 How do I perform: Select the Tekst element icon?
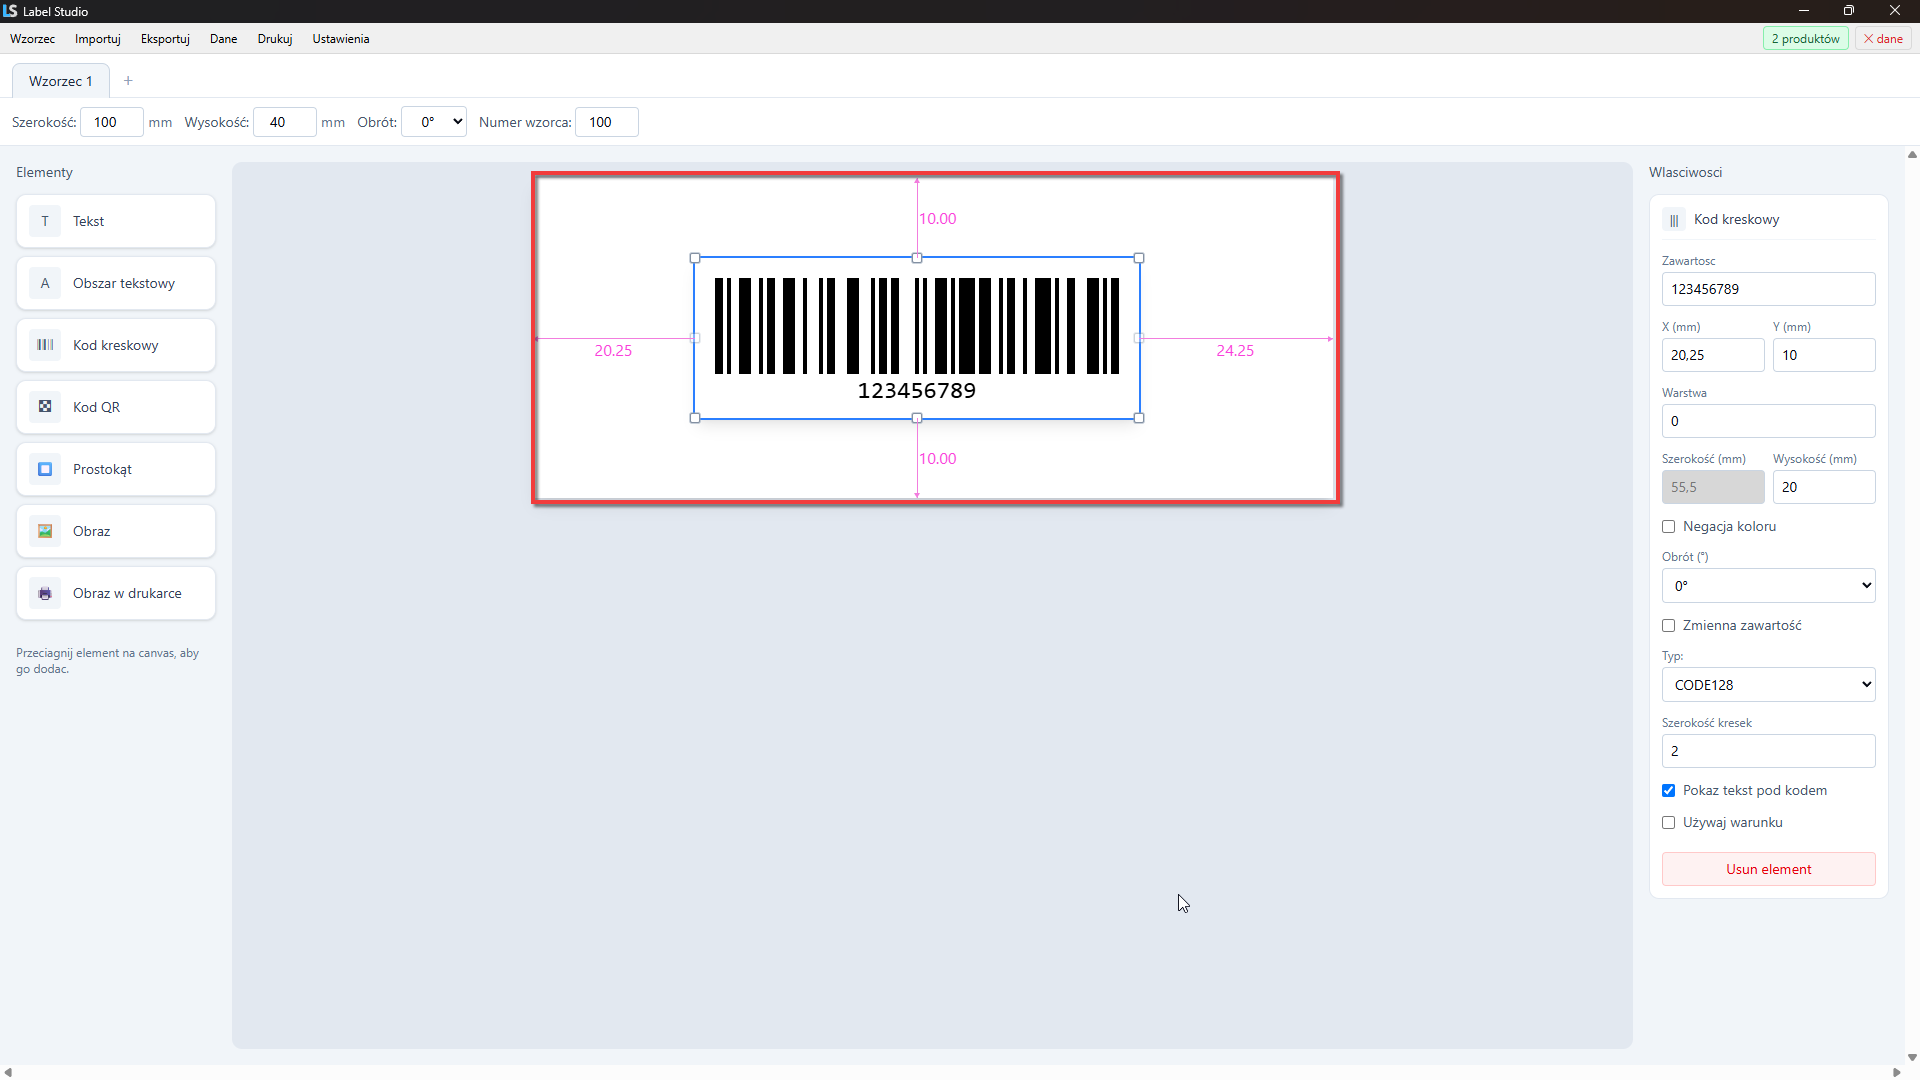[x=45, y=221]
